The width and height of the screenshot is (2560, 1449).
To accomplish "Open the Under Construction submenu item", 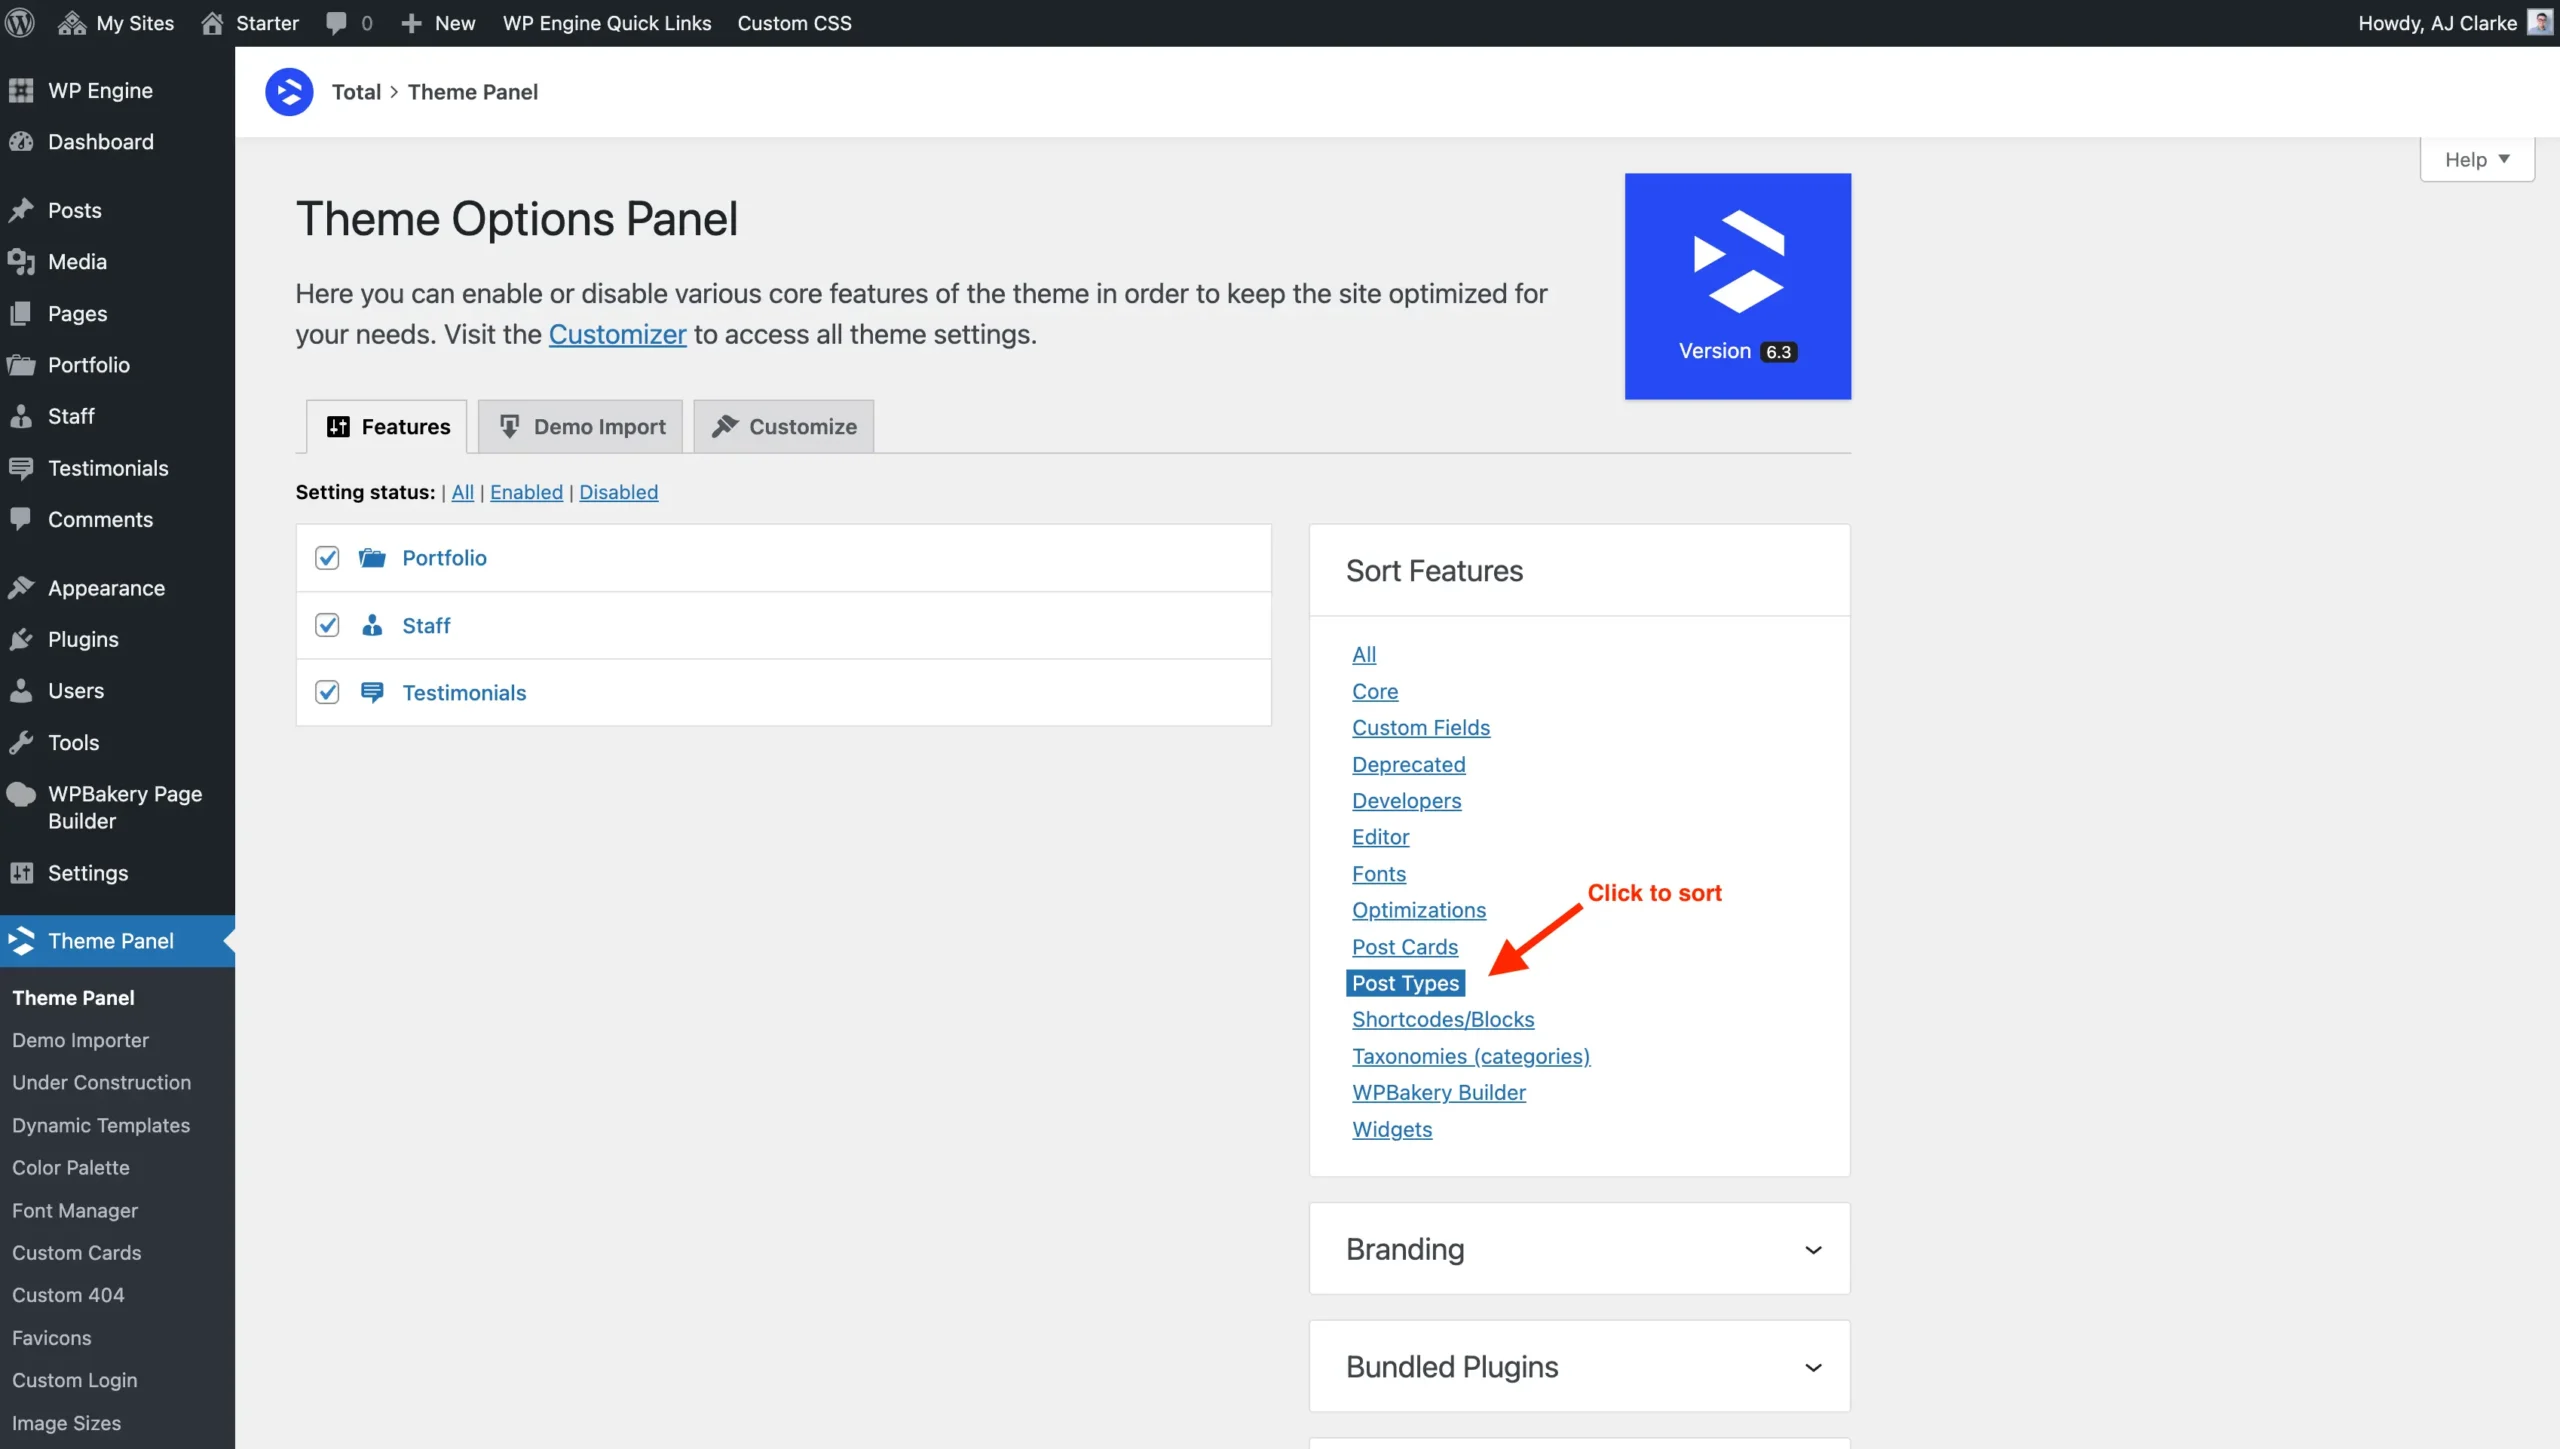I will [x=101, y=1083].
